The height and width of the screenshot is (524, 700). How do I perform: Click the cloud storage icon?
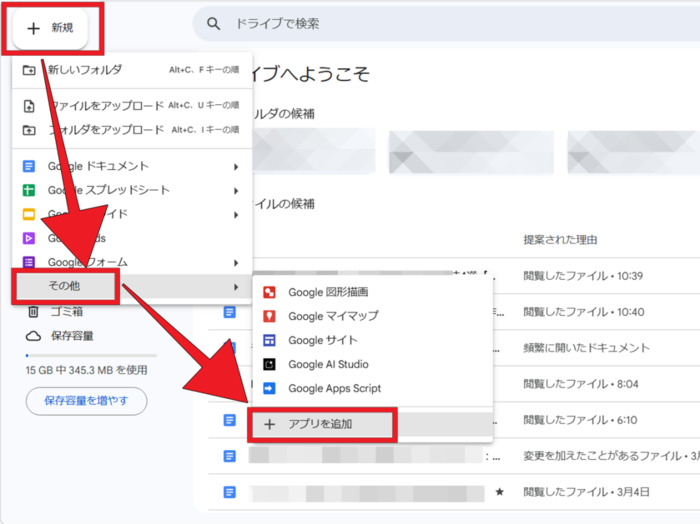(33, 336)
